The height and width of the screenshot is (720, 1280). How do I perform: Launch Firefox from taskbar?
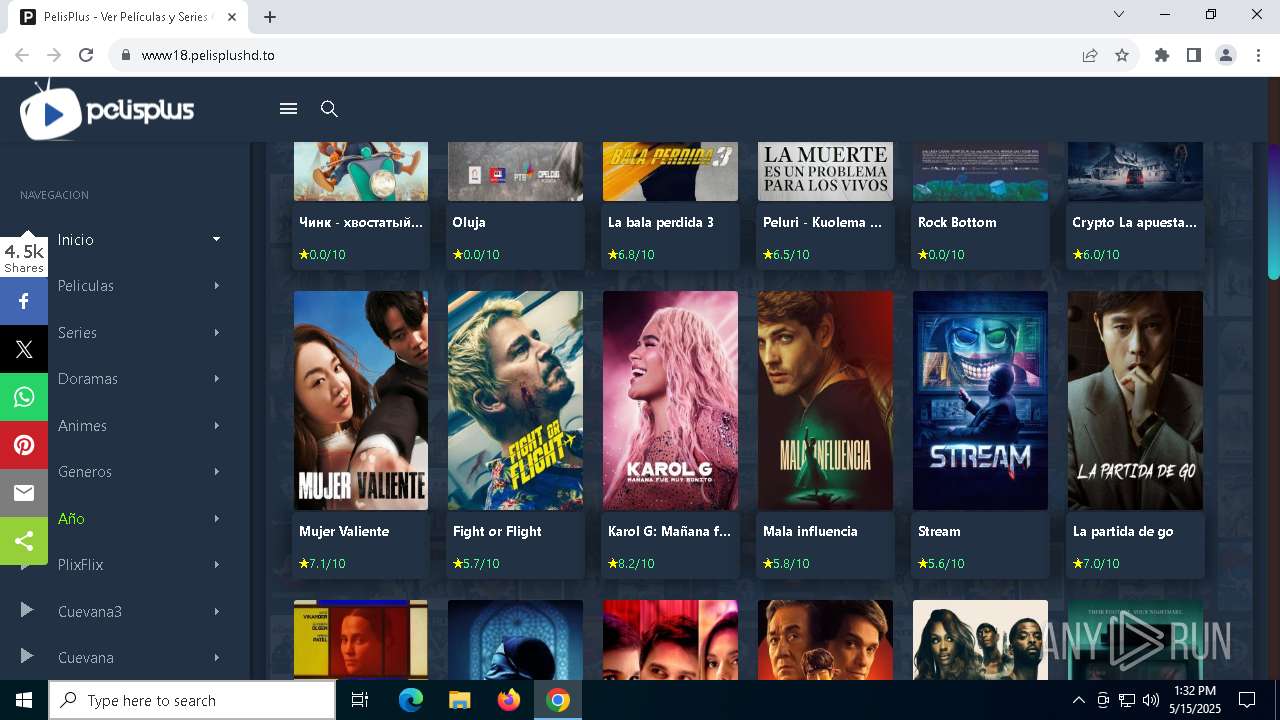(508, 700)
